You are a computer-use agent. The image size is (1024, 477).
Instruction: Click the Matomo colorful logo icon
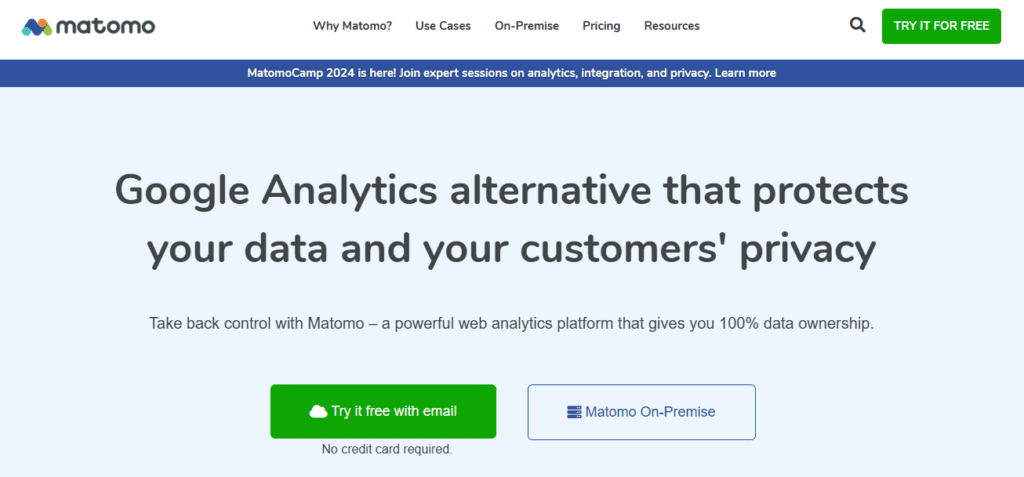(37, 26)
